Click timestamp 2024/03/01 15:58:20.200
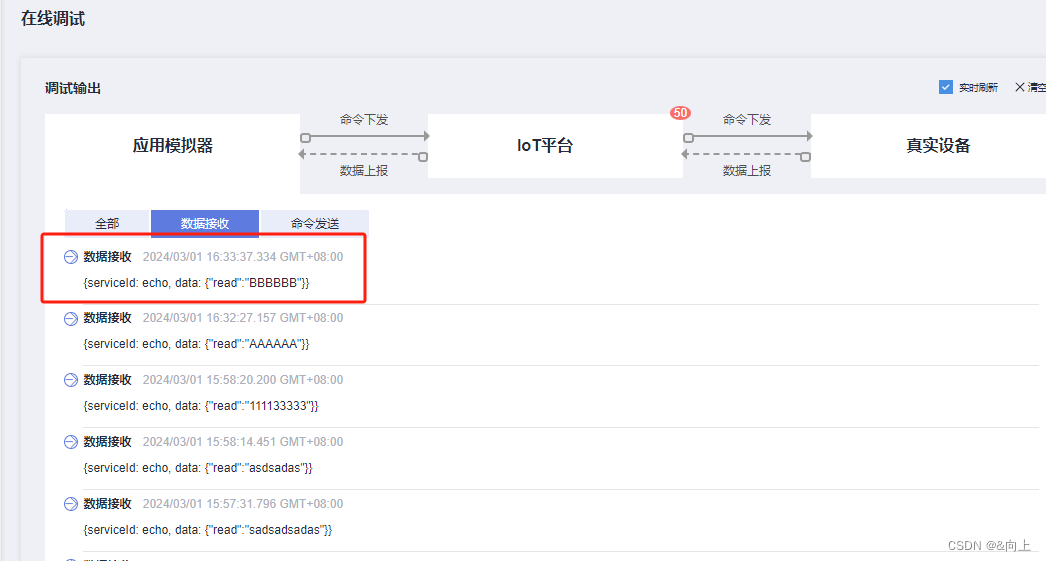The image size is (1046, 561). (243, 380)
